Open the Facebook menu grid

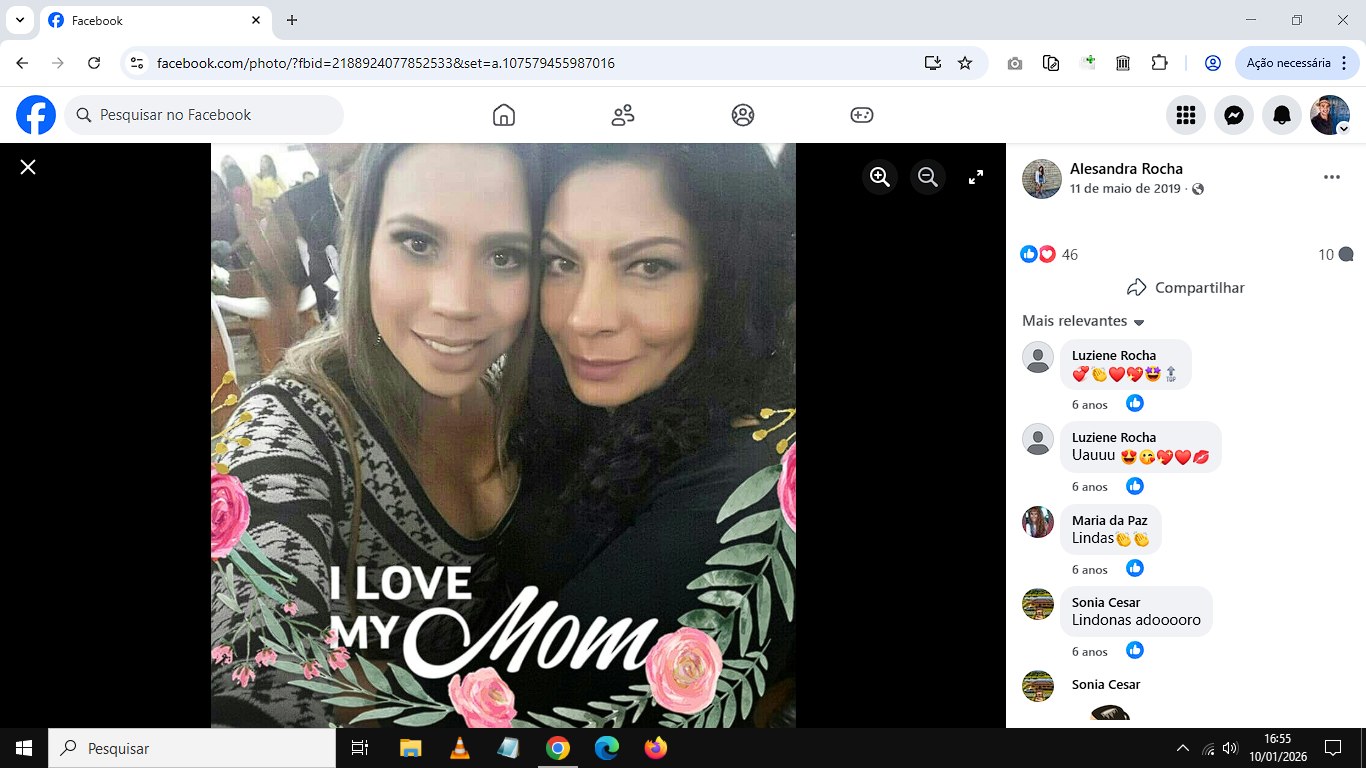point(1186,115)
